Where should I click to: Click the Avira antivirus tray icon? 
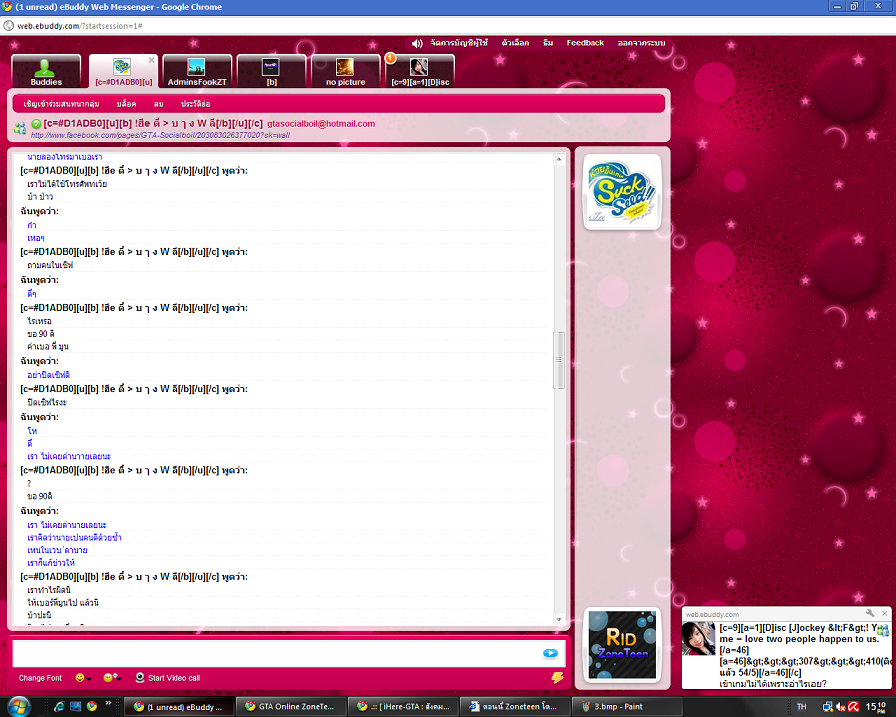(x=853, y=707)
